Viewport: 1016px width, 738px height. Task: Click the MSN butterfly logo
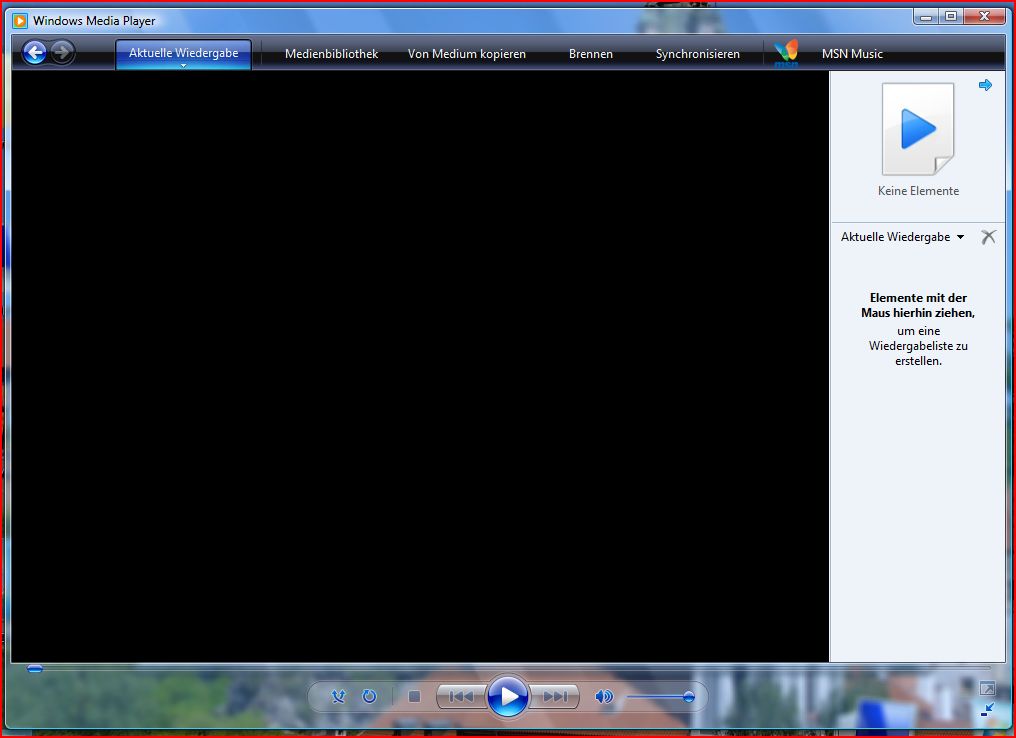(786, 54)
